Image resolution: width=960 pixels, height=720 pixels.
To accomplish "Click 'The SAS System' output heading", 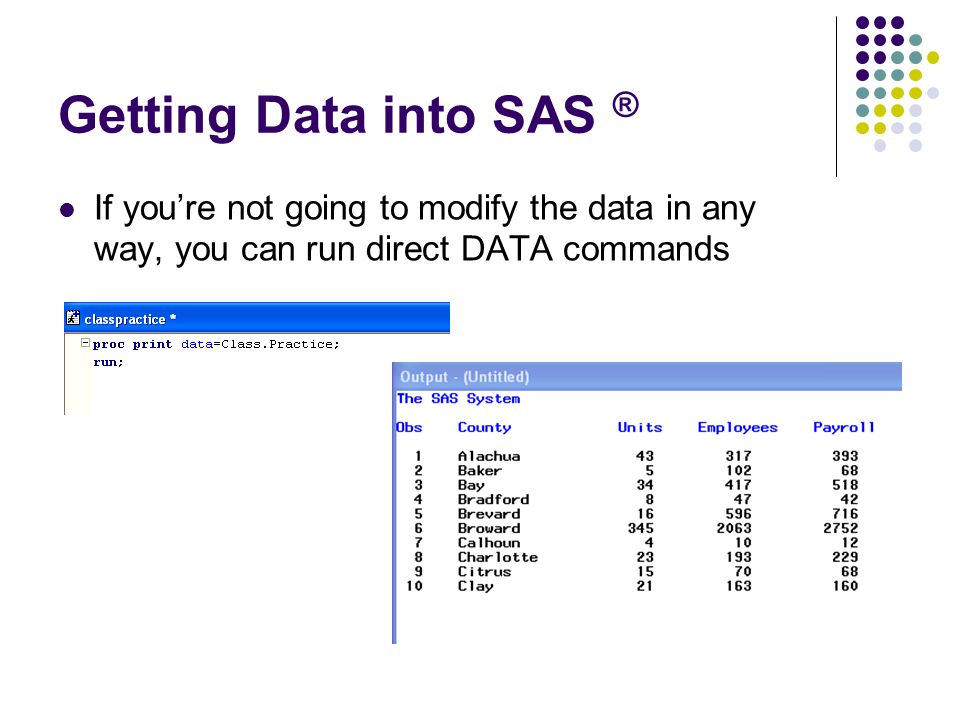I will (459, 399).
